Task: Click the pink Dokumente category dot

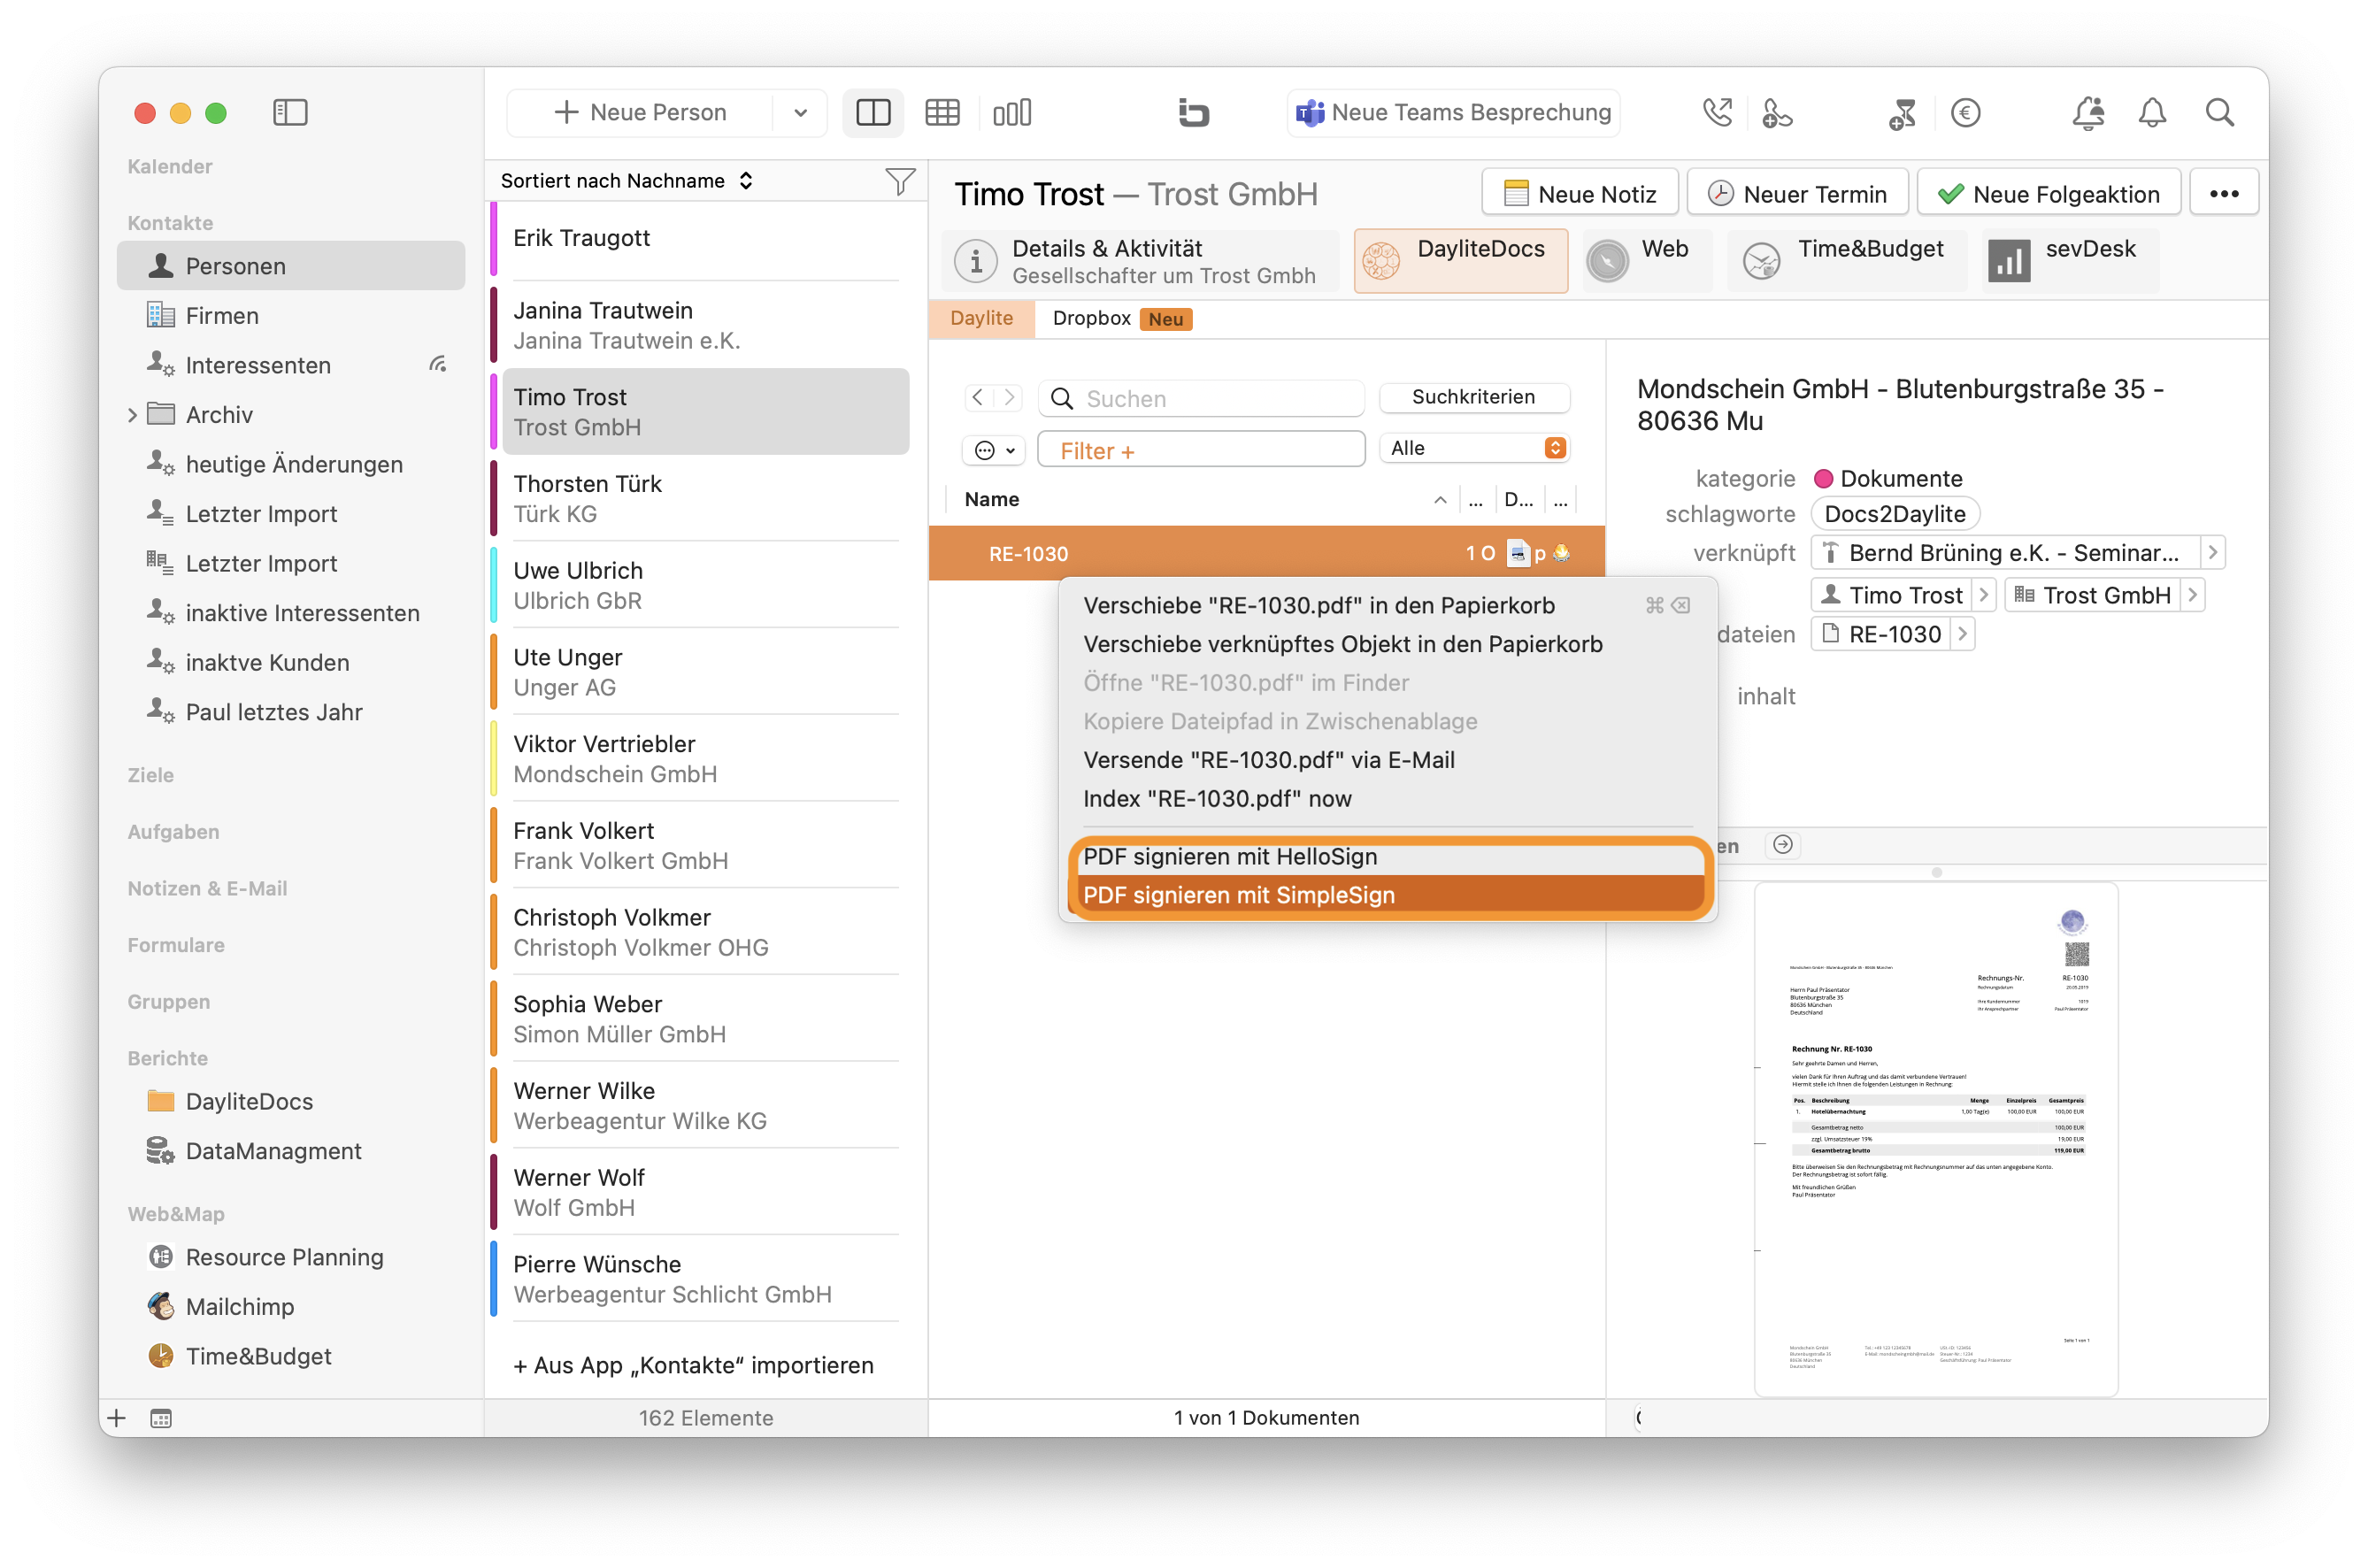Action: point(1823,478)
